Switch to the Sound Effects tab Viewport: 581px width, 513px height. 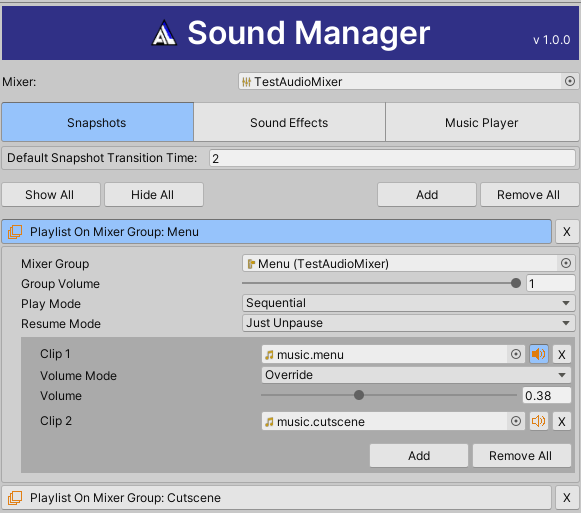click(x=289, y=122)
